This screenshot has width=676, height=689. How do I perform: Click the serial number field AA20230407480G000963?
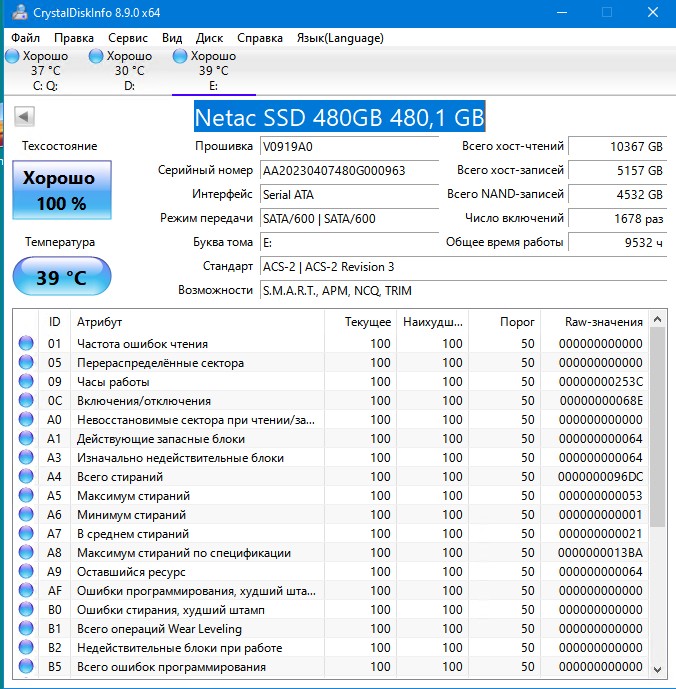[349, 170]
